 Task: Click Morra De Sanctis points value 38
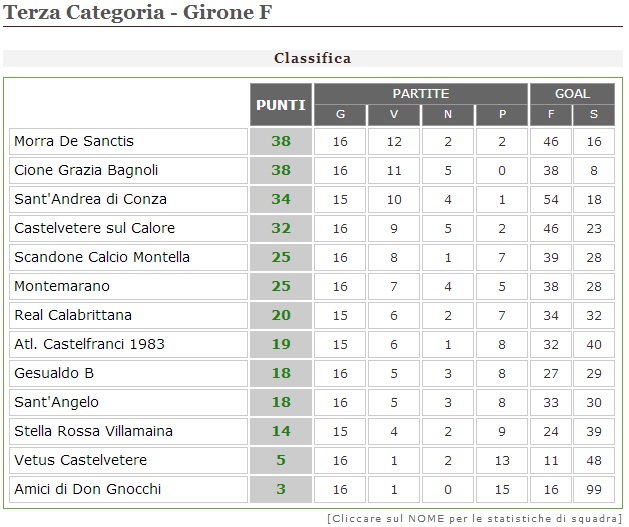point(281,141)
